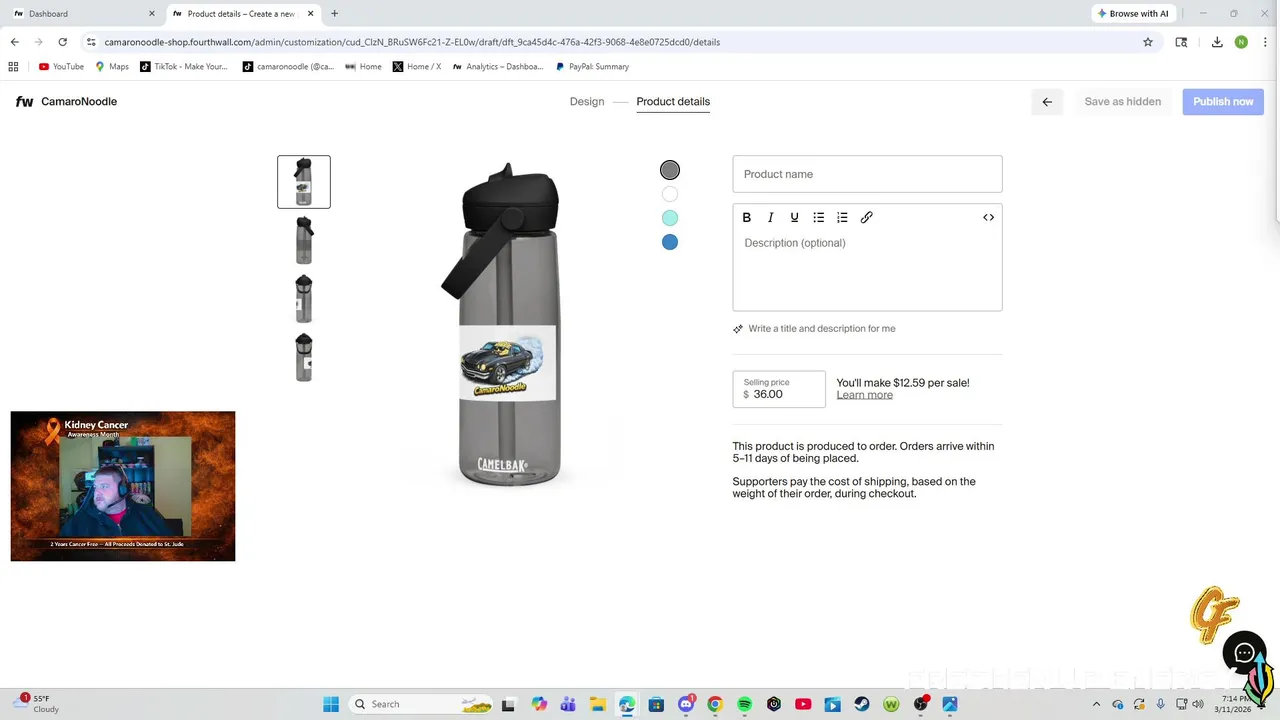This screenshot has height=720, width=1280.
Task: Select the white bottle color swatch
Action: point(670,194)
